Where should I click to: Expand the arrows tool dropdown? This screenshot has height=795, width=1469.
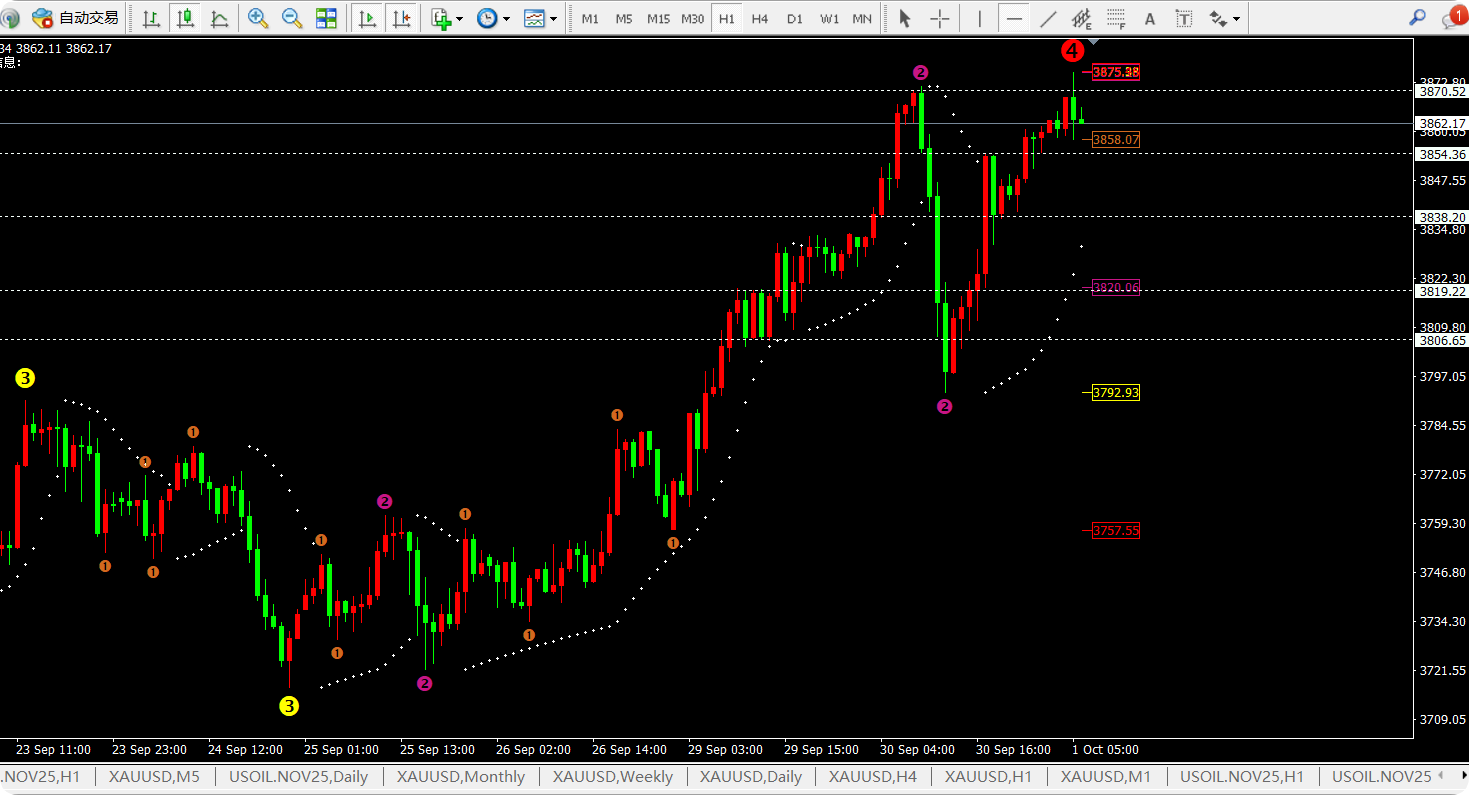(x=1237, y=19)
